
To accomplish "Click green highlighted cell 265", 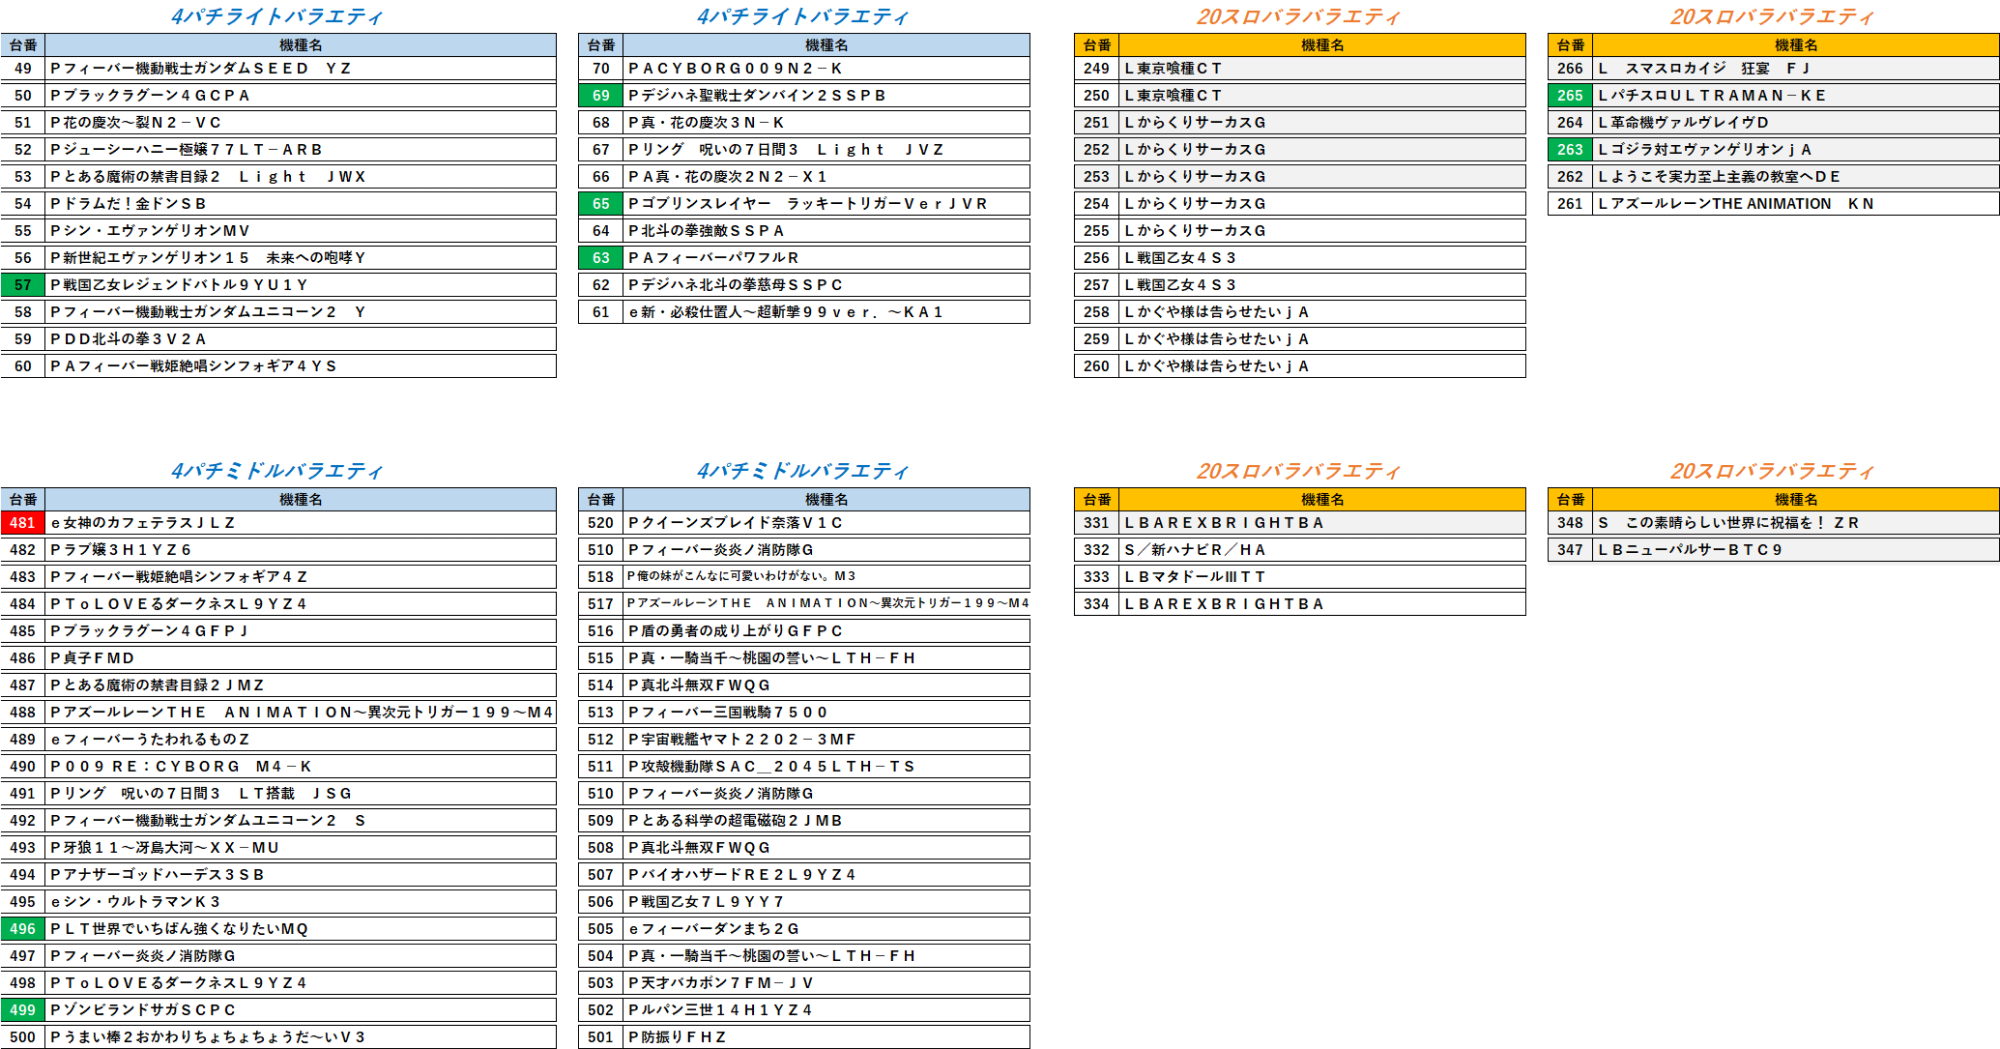I will pyautogui.click(x=1570, y=96).
